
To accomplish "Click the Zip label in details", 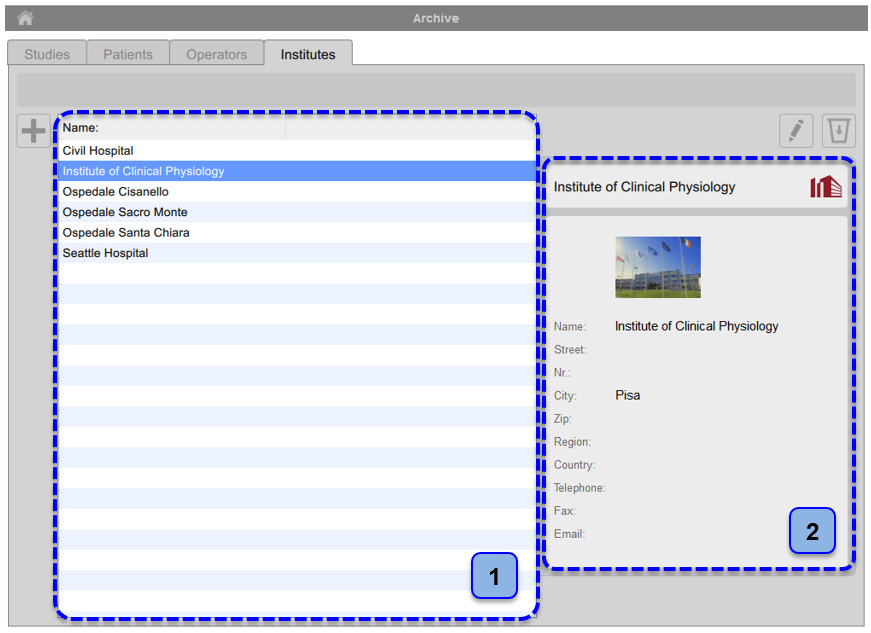I will (562, 419).
